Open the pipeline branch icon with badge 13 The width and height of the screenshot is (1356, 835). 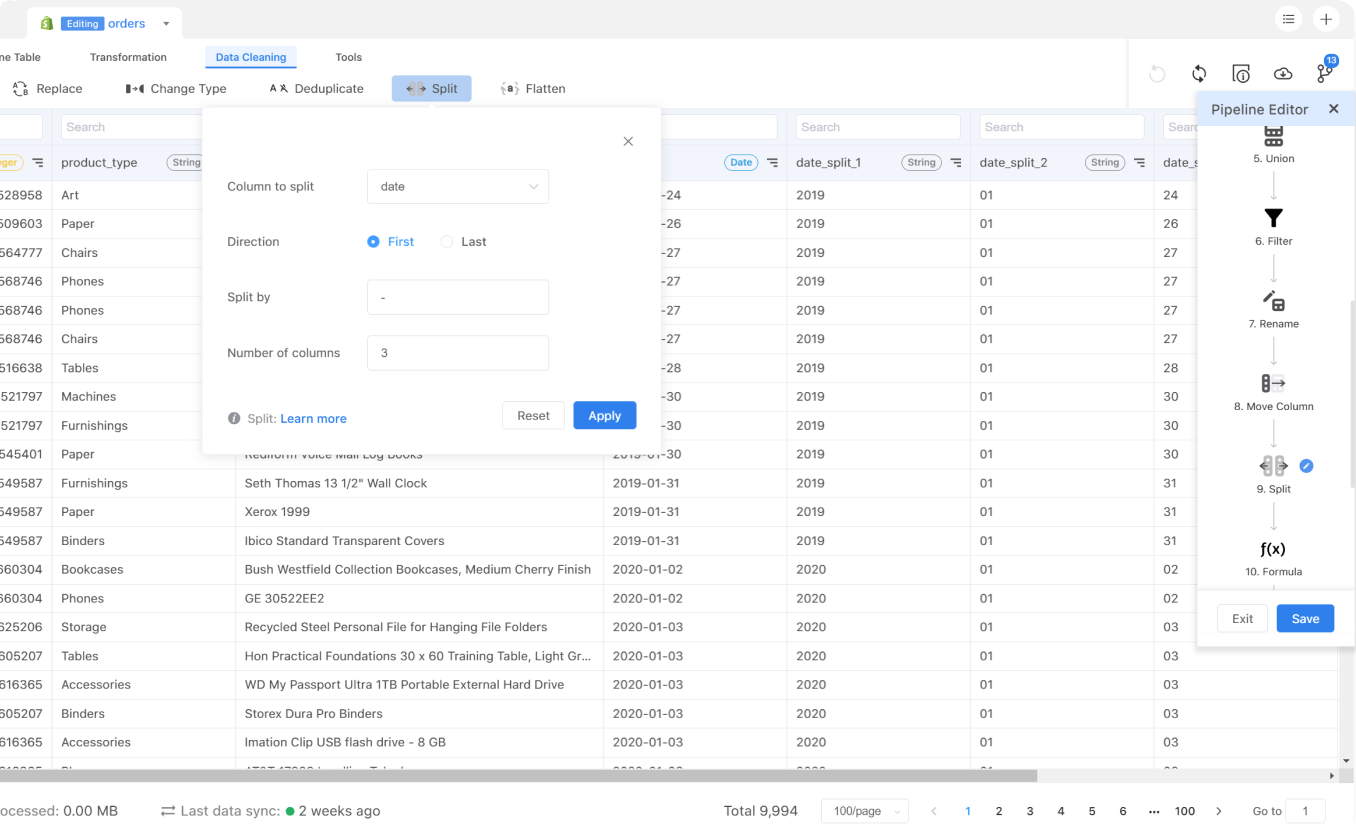click(x=1325, y=73)
